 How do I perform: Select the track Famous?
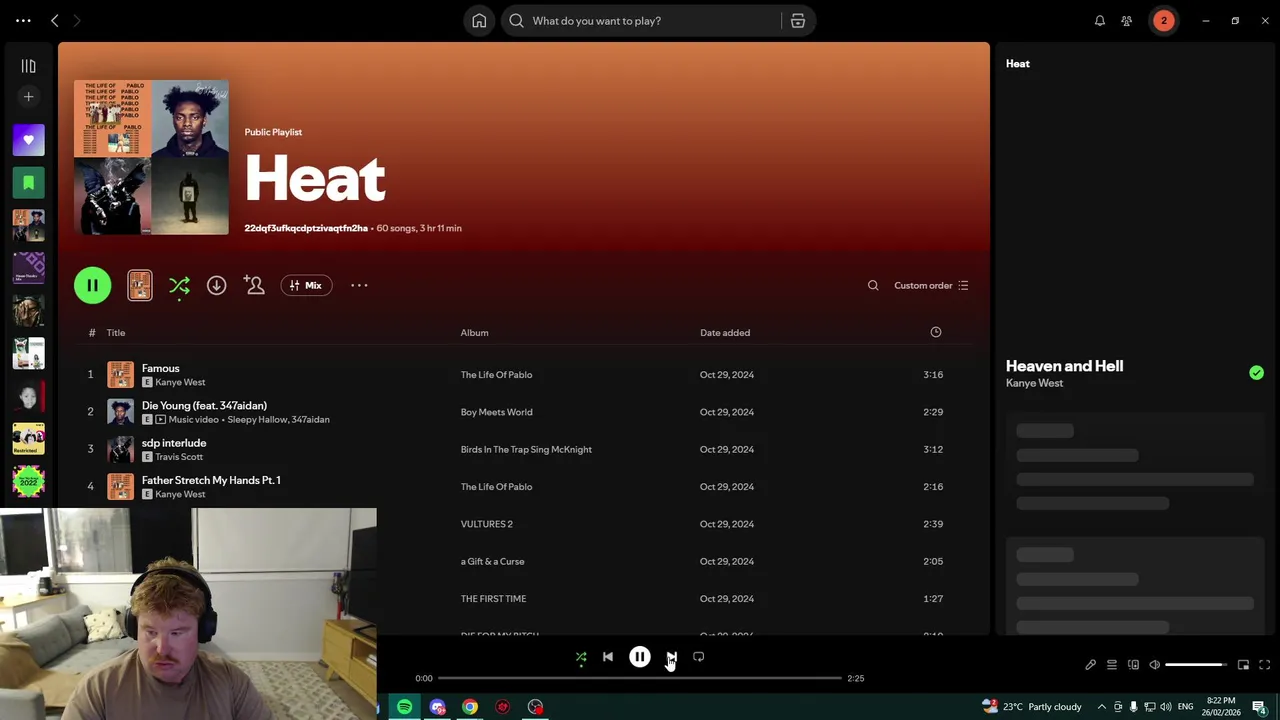pyautogui.click(x=160, y=368)
